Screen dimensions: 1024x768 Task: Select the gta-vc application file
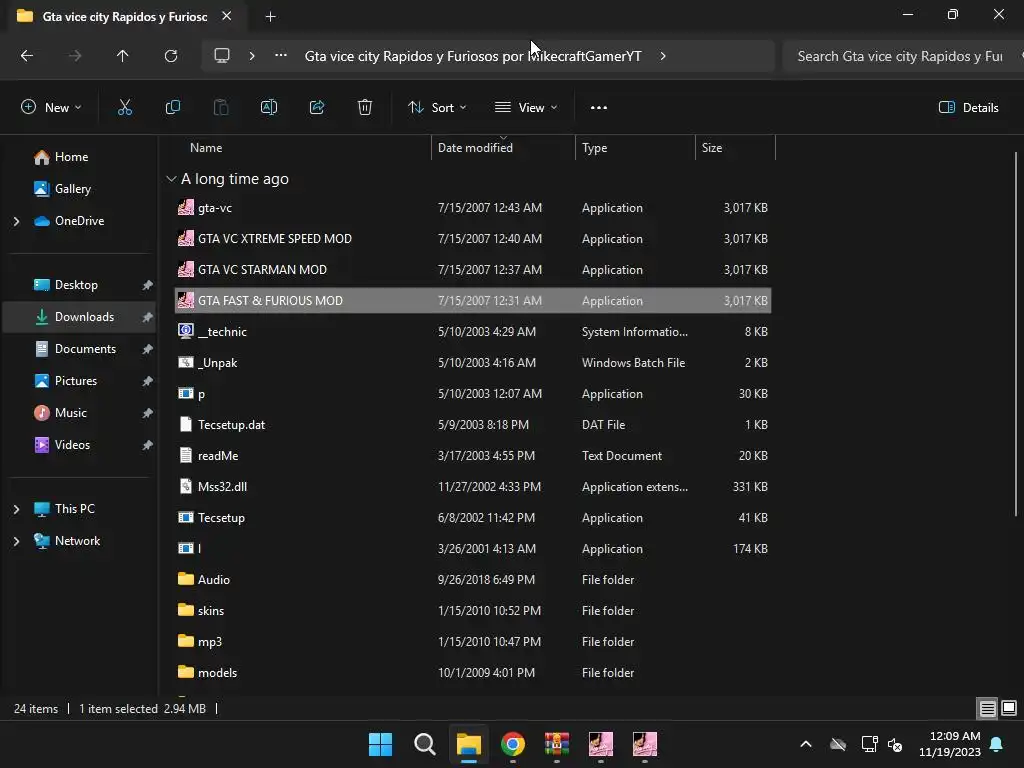pos(473,208)
